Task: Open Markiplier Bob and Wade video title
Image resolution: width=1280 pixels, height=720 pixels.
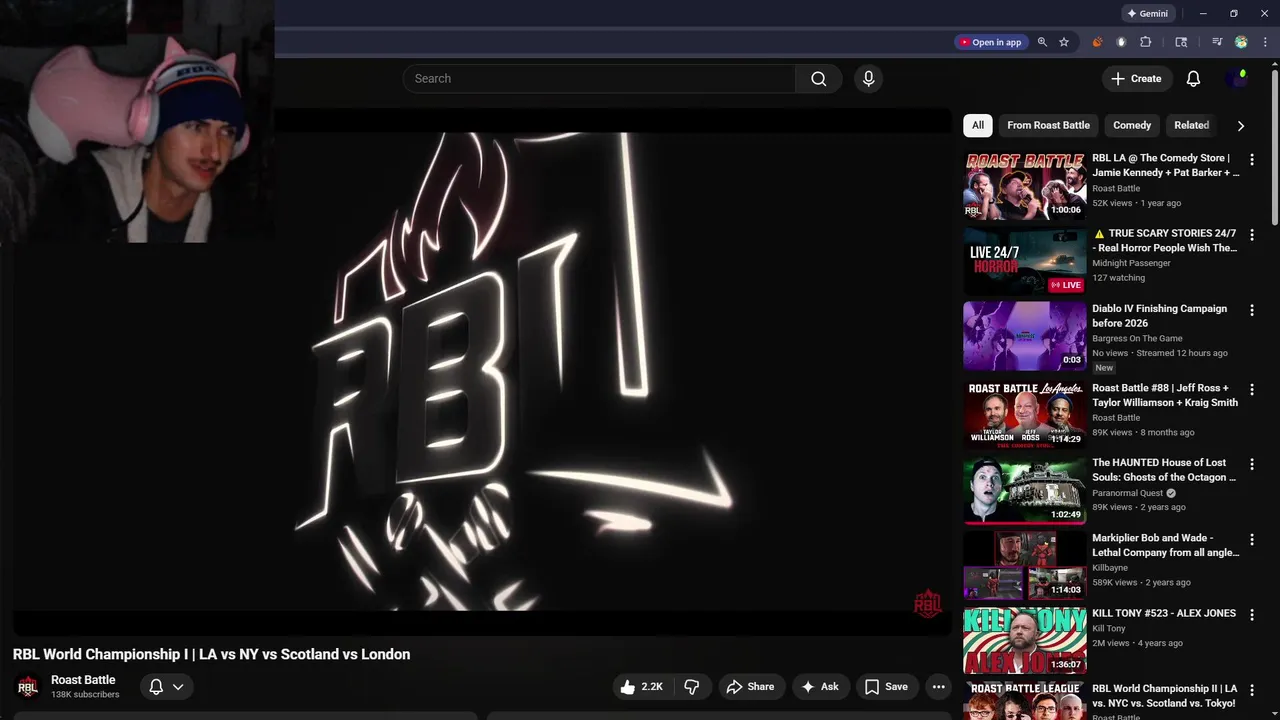Action: click(1165, 545)
